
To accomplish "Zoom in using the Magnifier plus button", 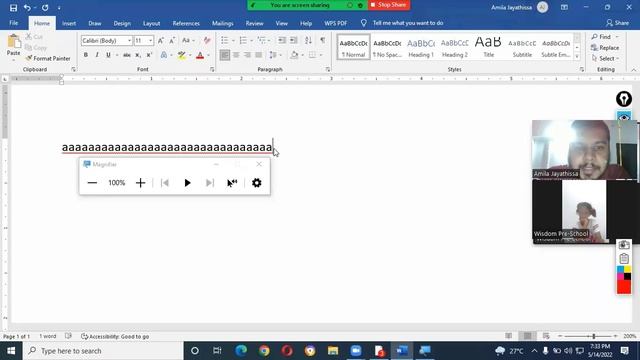I will point(140,182).
